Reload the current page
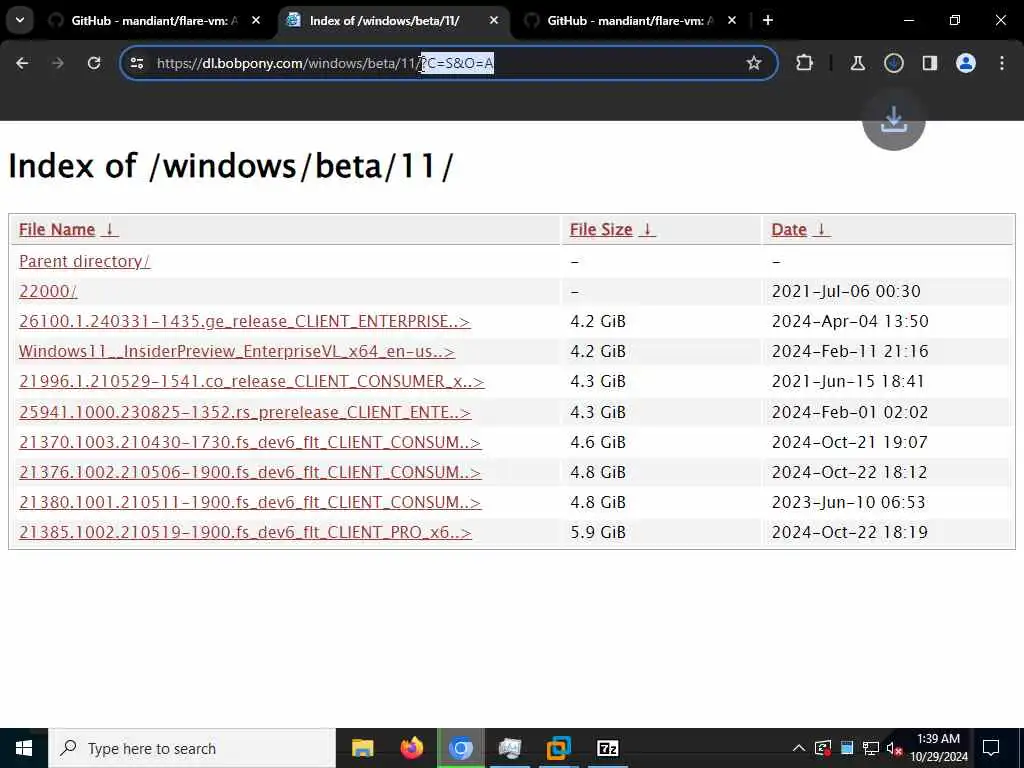 94,63
